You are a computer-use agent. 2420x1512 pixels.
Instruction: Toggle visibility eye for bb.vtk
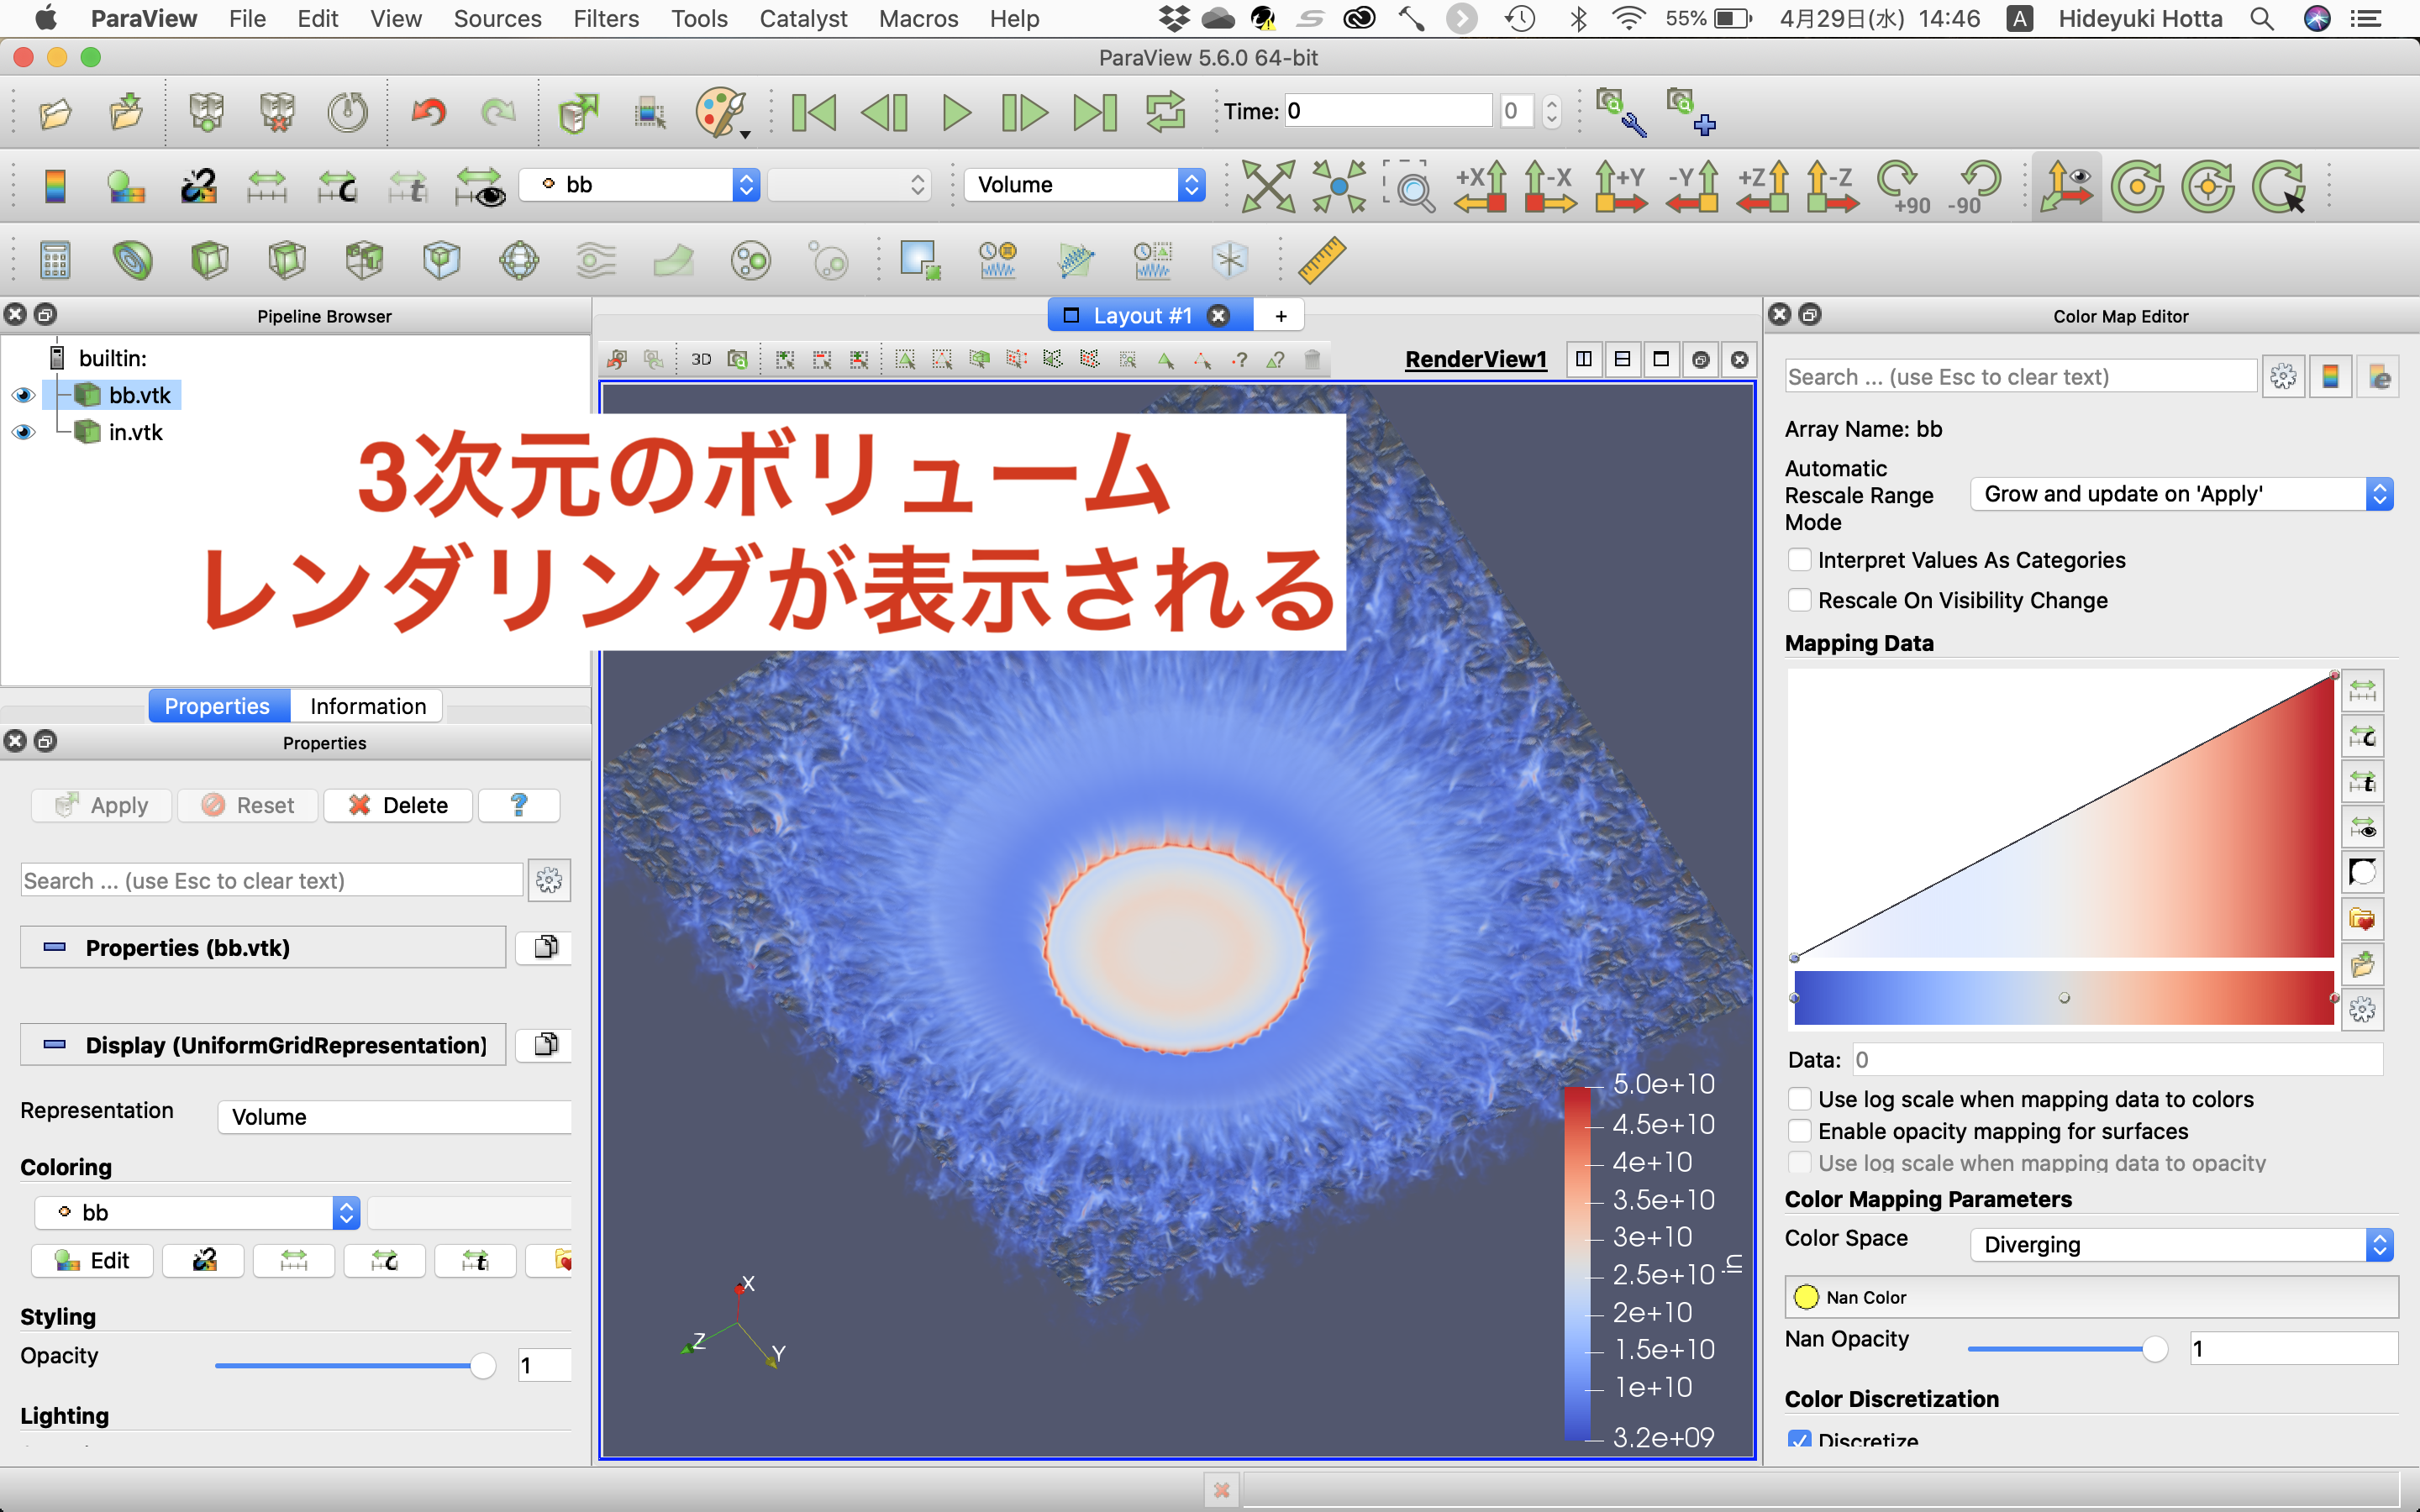pos(23,395)
